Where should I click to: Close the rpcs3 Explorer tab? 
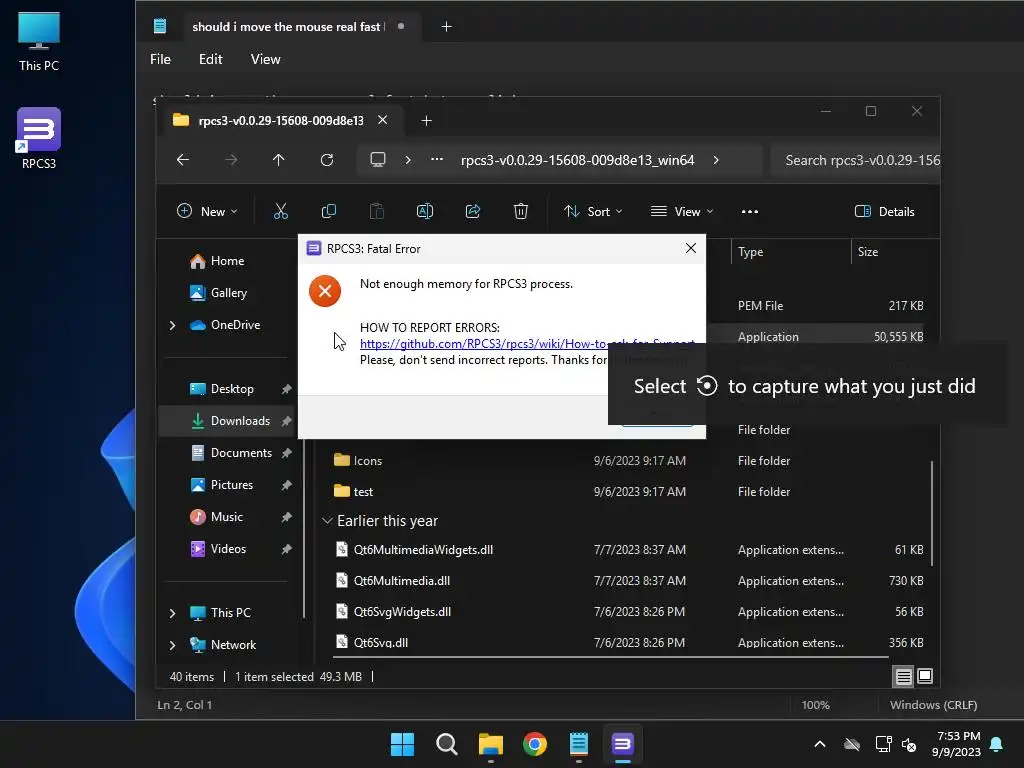[x=383, y=120]
